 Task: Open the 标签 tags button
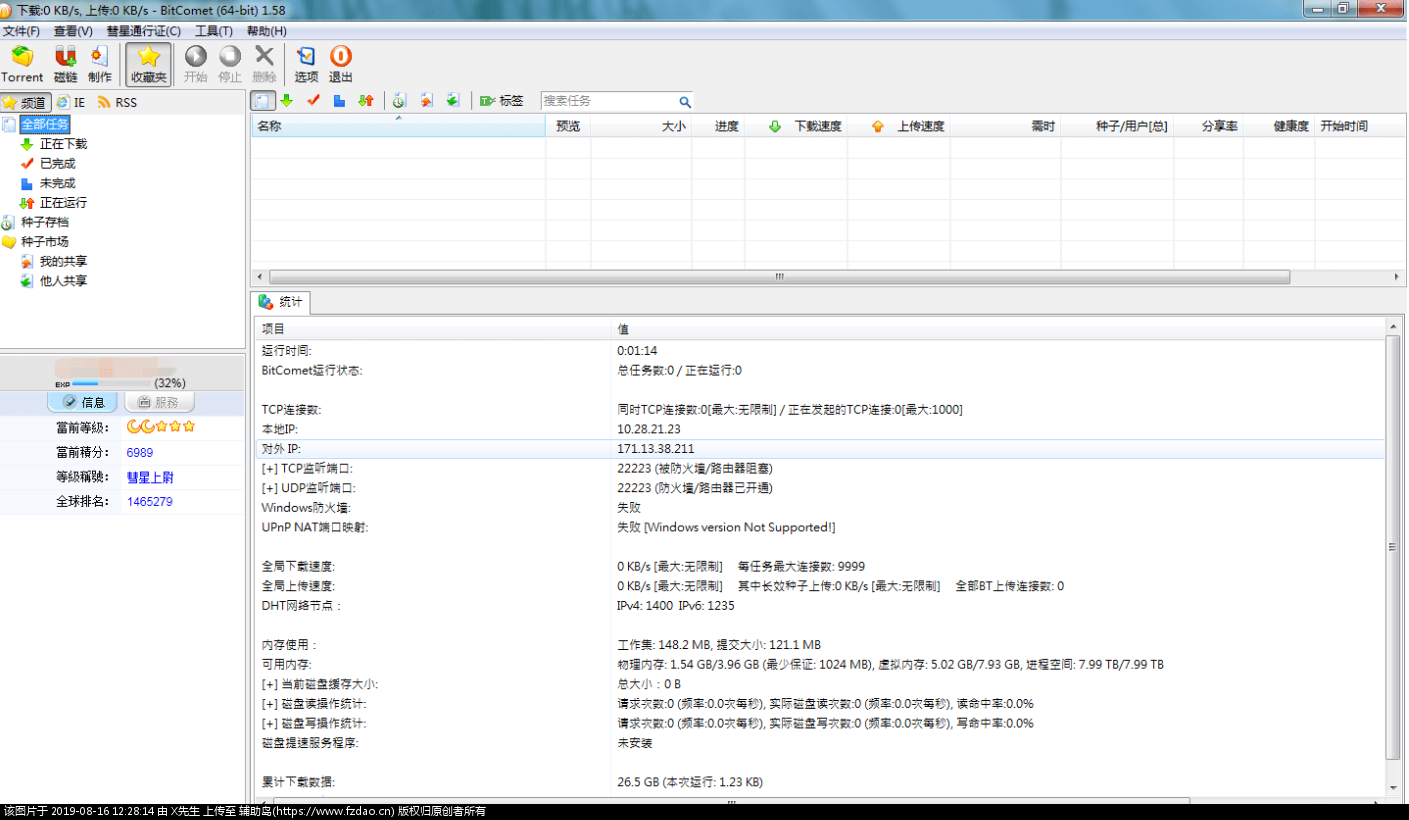click(x=501, y=101)
